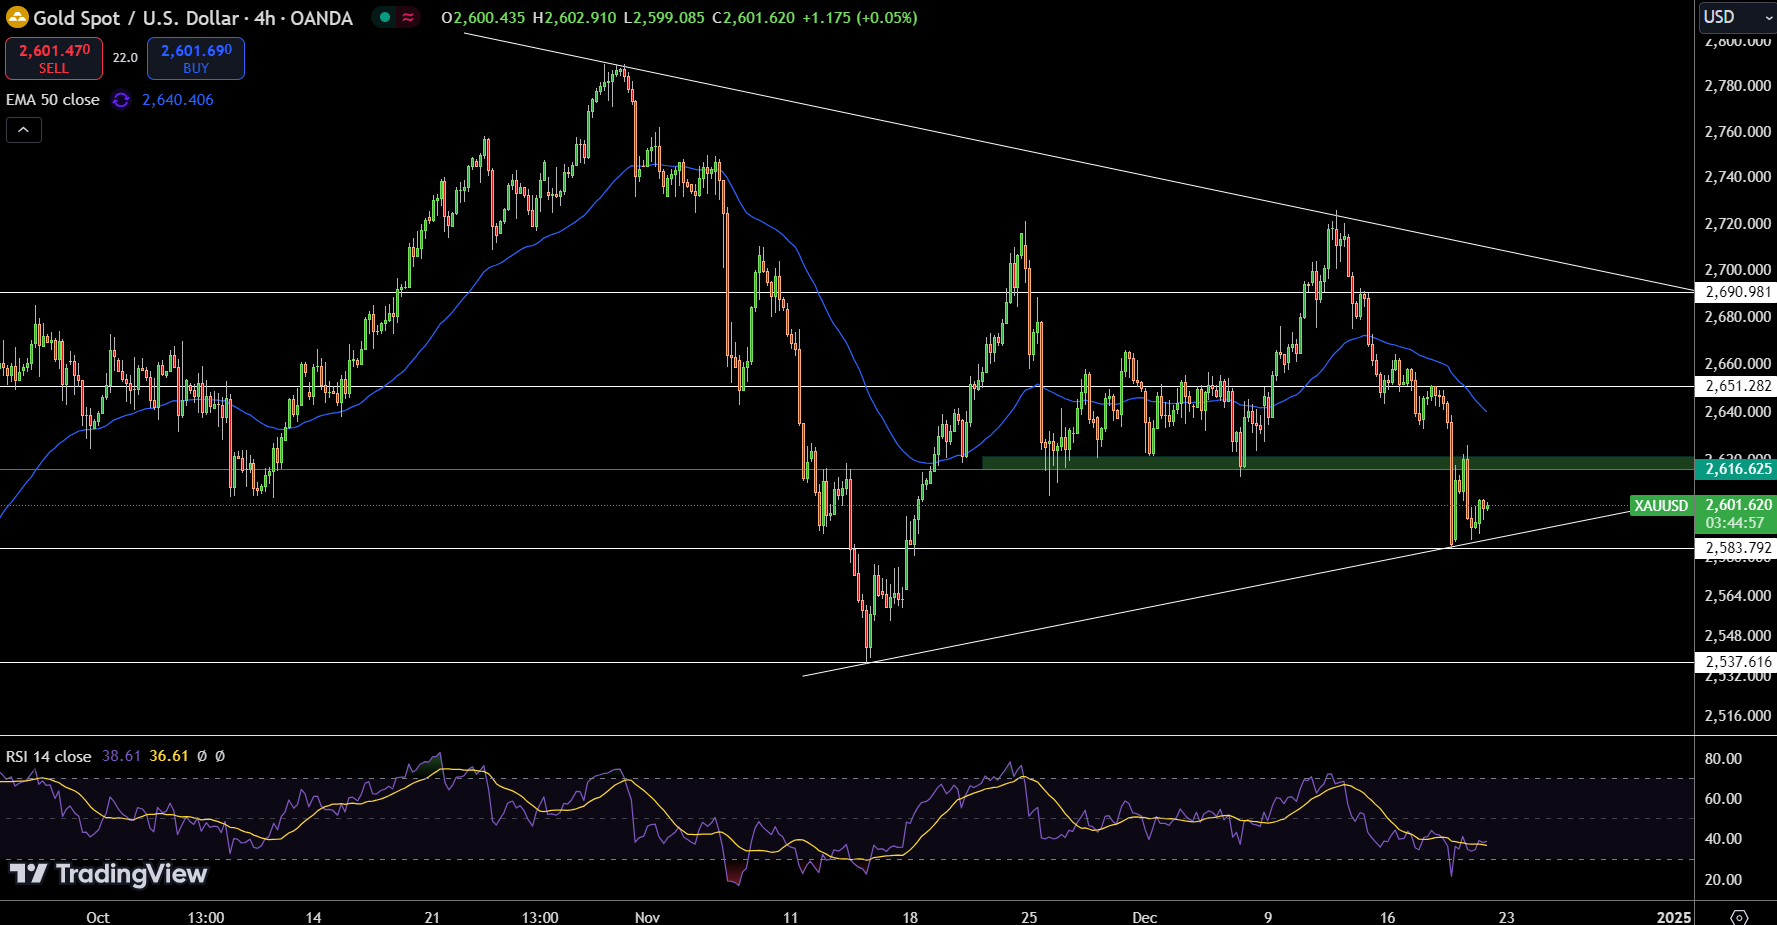
Task: Click the green market status dot
Action: [385, 17]
